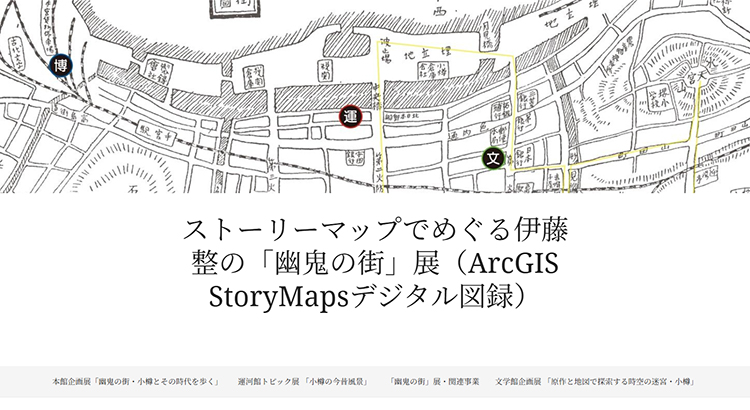Image resolution: width=750 pixels, height=410 pixels.
Task: Click the story title ストーリーマップでめぐる伊藤整の「幽鬼の街」展
Action: pyautogui.click(x=375, y=263)
